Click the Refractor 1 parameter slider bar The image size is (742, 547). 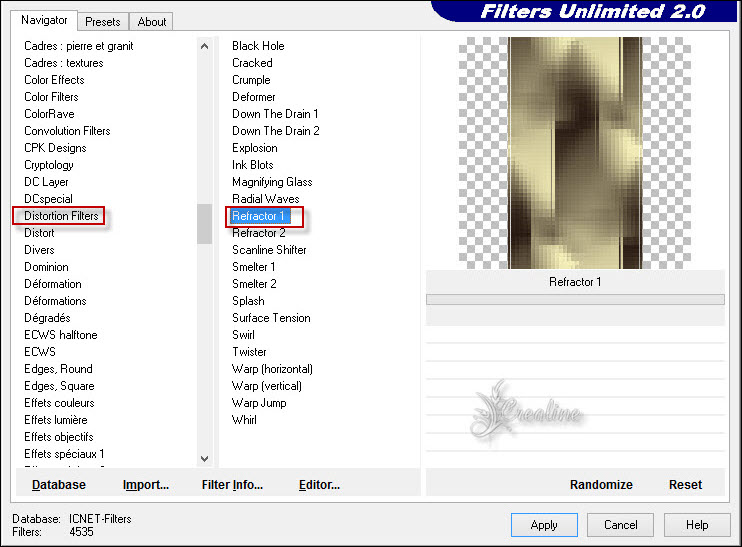575,299
